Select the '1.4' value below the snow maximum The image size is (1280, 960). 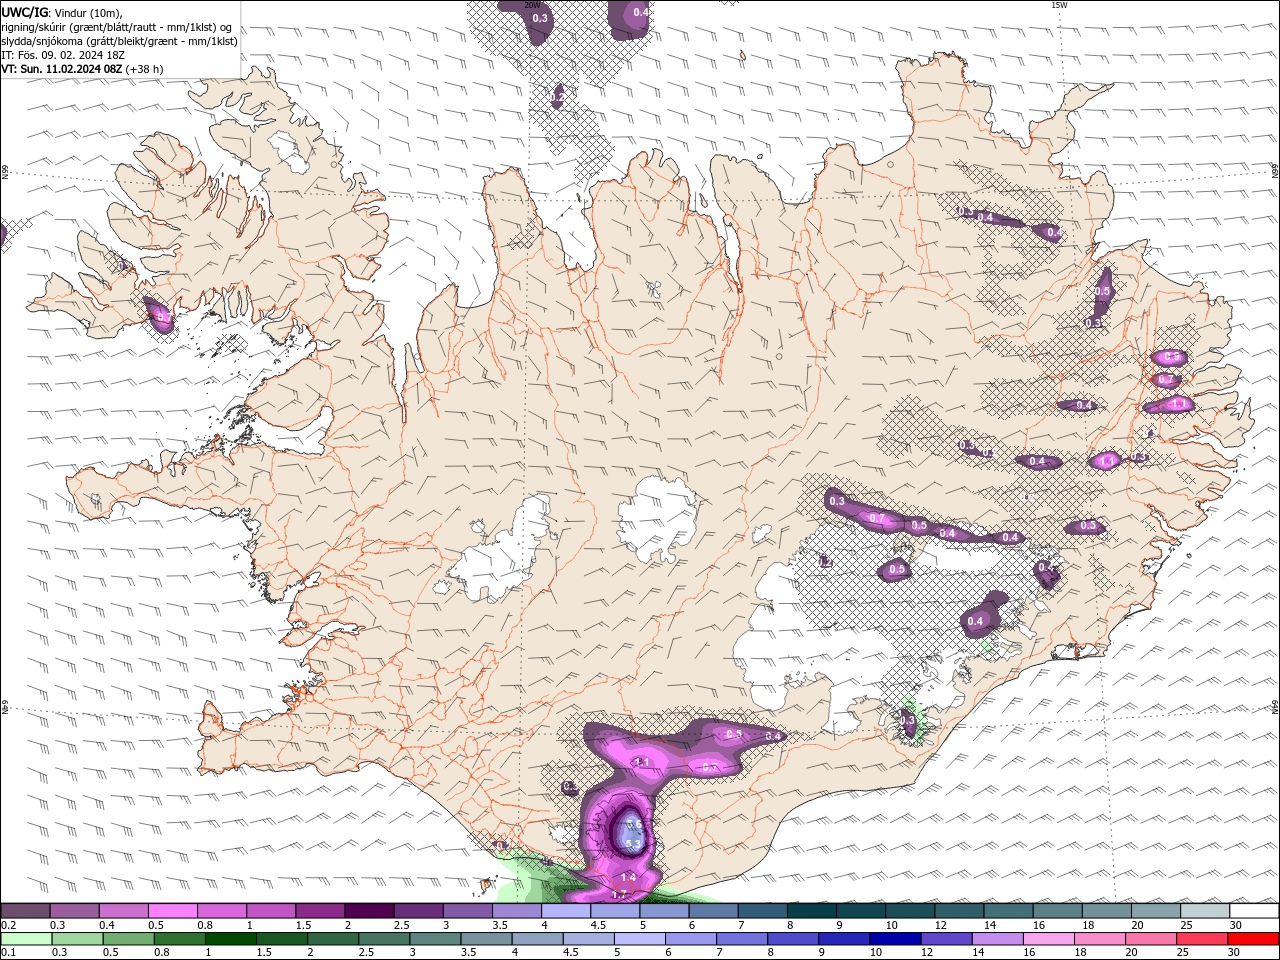pyautogui.click(x=629, y=877)
